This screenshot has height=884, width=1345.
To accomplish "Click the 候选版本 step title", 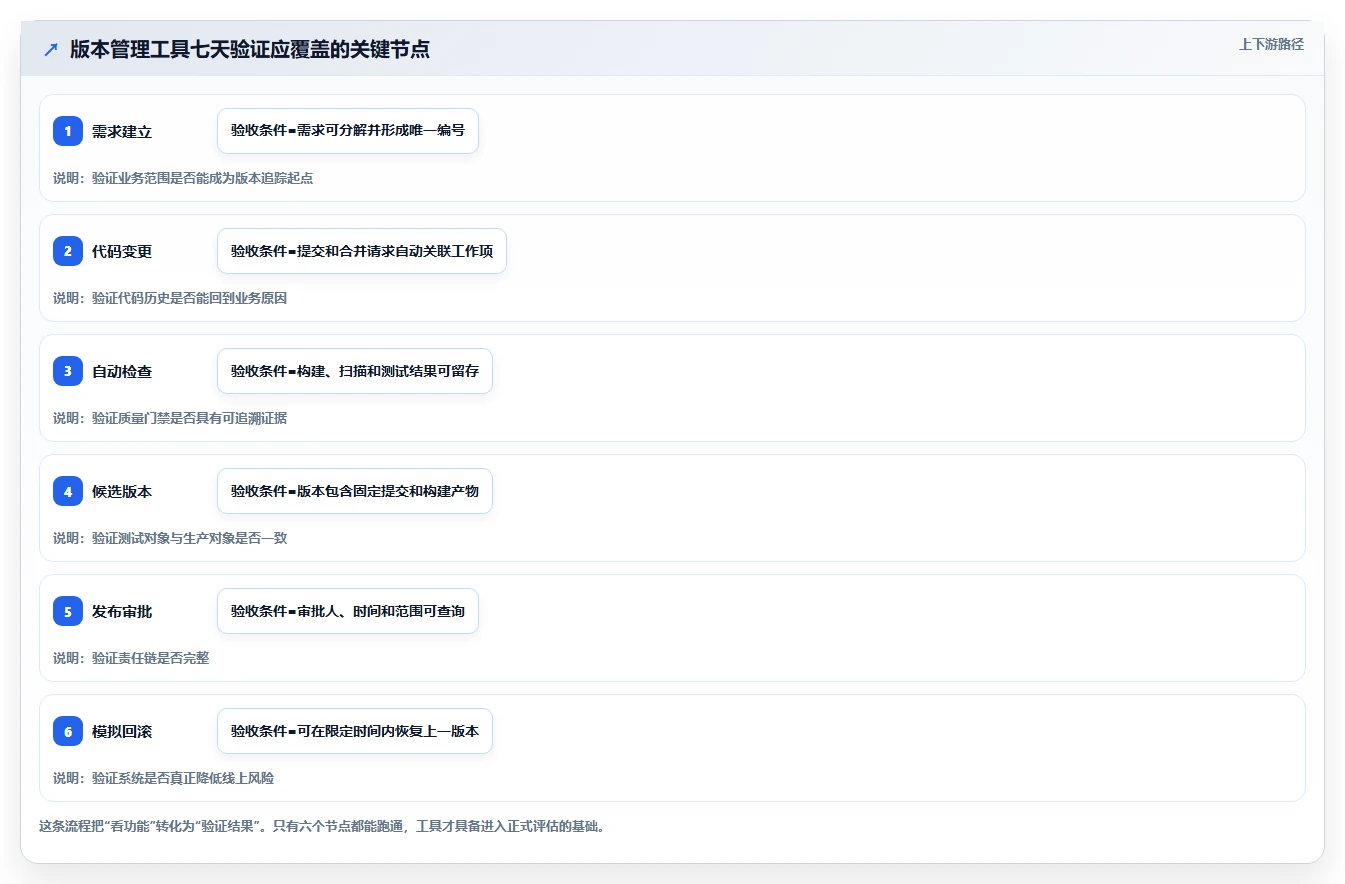I will tap(122, 491).
